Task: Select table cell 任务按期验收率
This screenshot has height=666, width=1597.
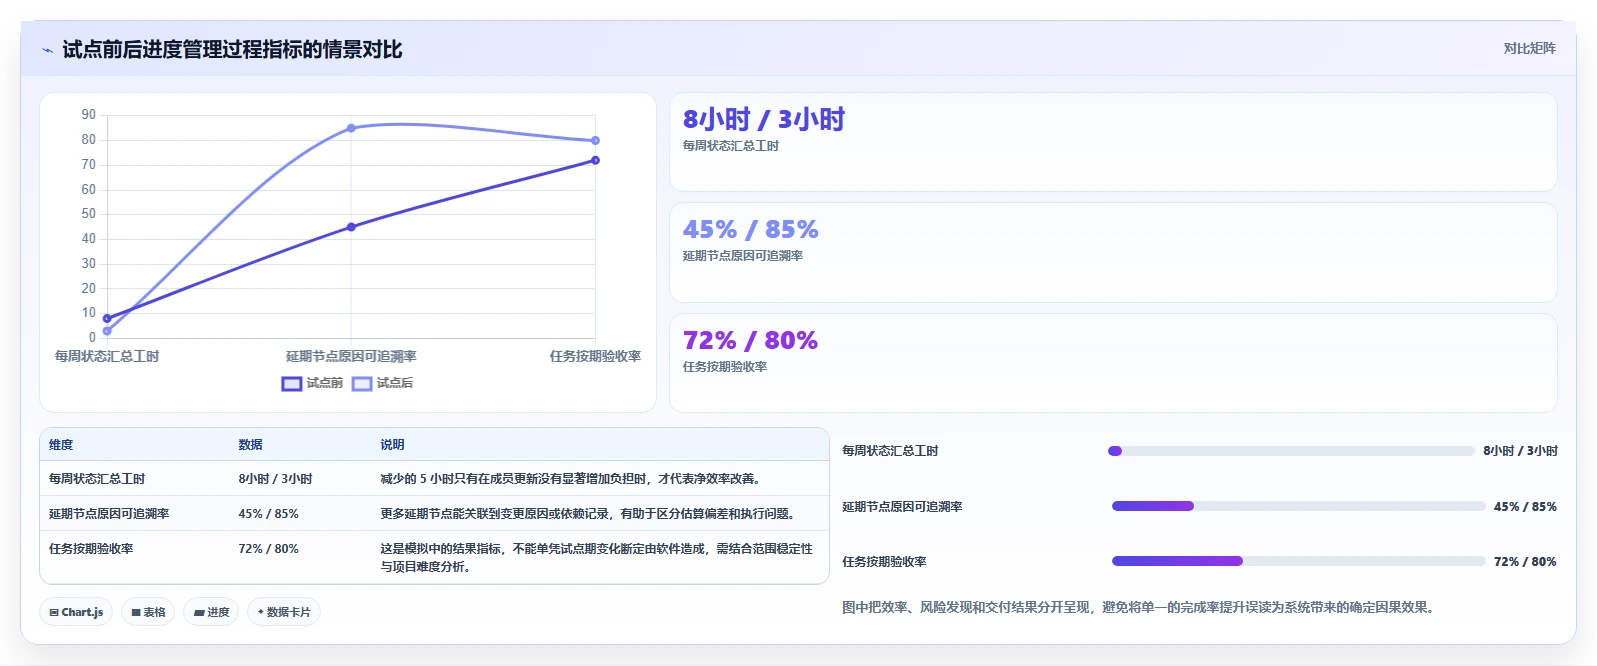Action: point(91,549)
